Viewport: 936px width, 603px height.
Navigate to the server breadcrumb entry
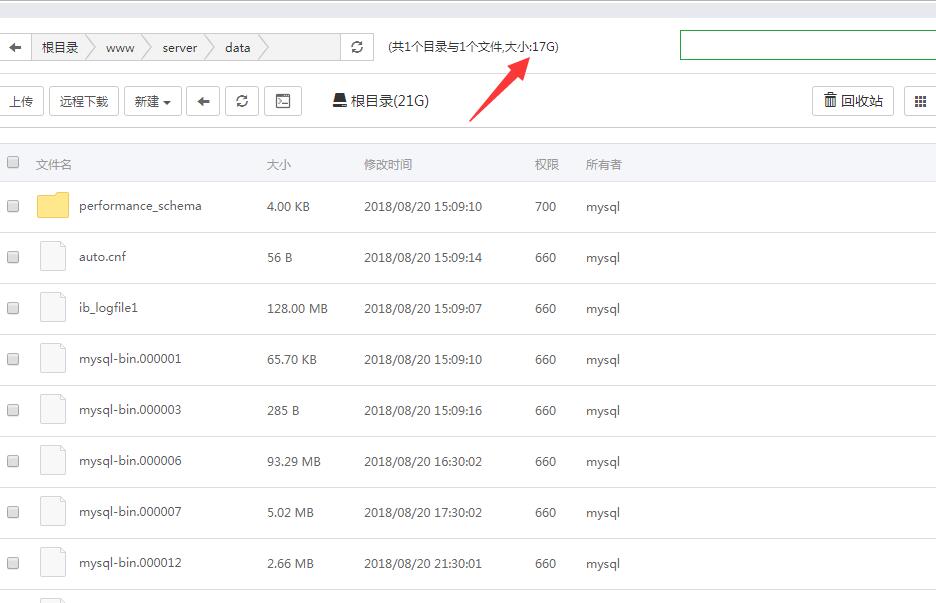[x=178, y=47]
